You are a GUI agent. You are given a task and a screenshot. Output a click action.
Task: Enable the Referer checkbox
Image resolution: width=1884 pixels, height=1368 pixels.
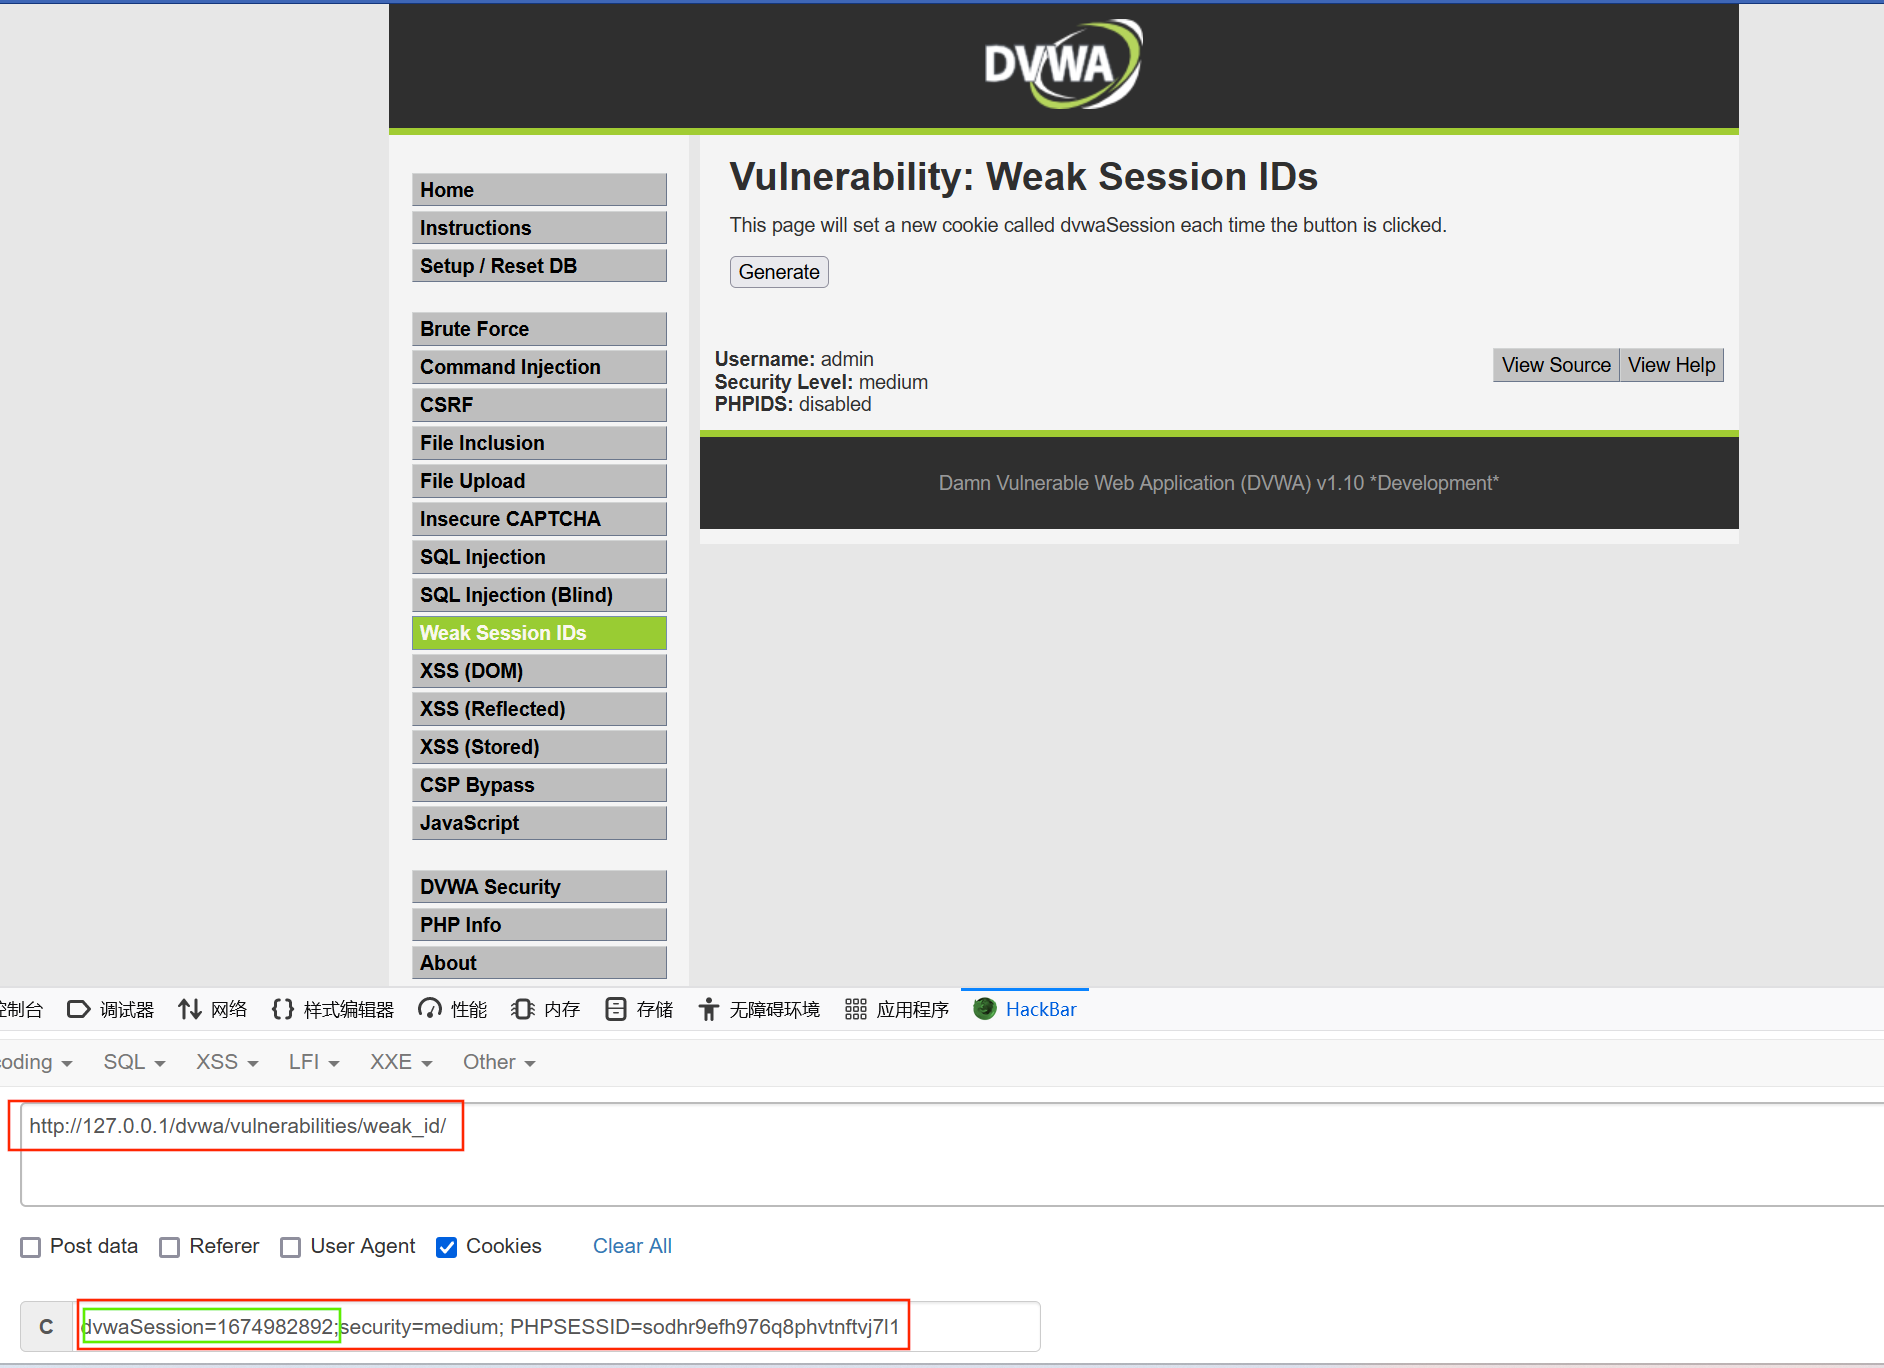(x=170, y=1247)
